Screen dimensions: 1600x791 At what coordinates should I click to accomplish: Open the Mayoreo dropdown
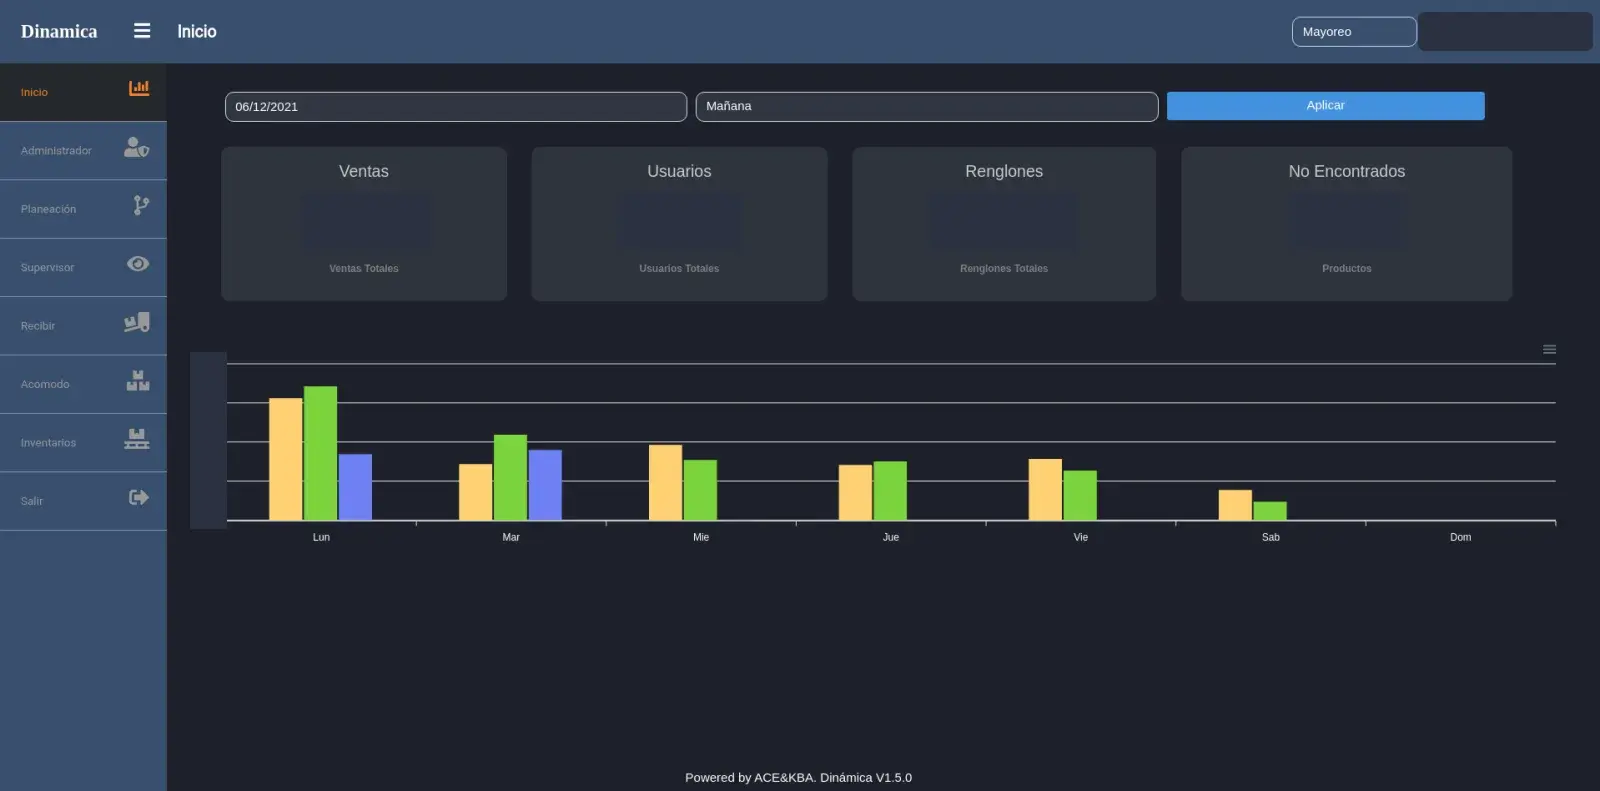pyautogui.click(x=1354, y=32)
